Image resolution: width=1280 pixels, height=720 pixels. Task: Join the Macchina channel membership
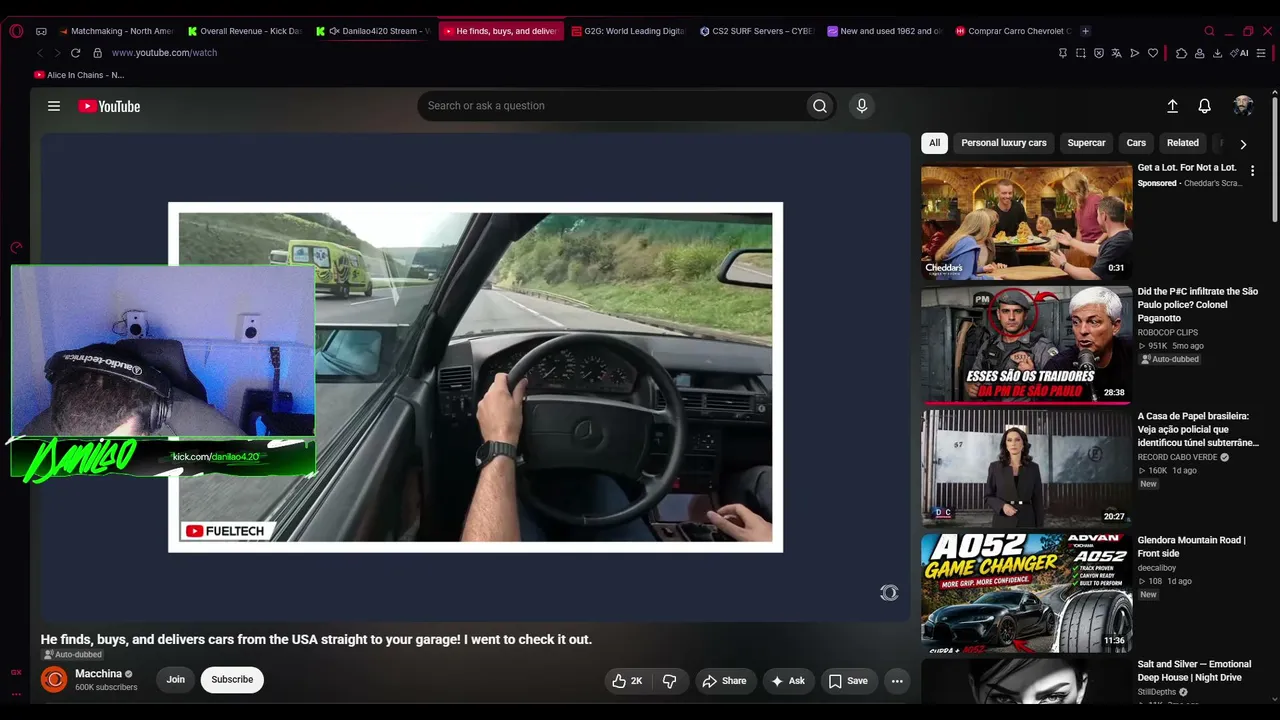pyautogui.click(x=176, y=680)
